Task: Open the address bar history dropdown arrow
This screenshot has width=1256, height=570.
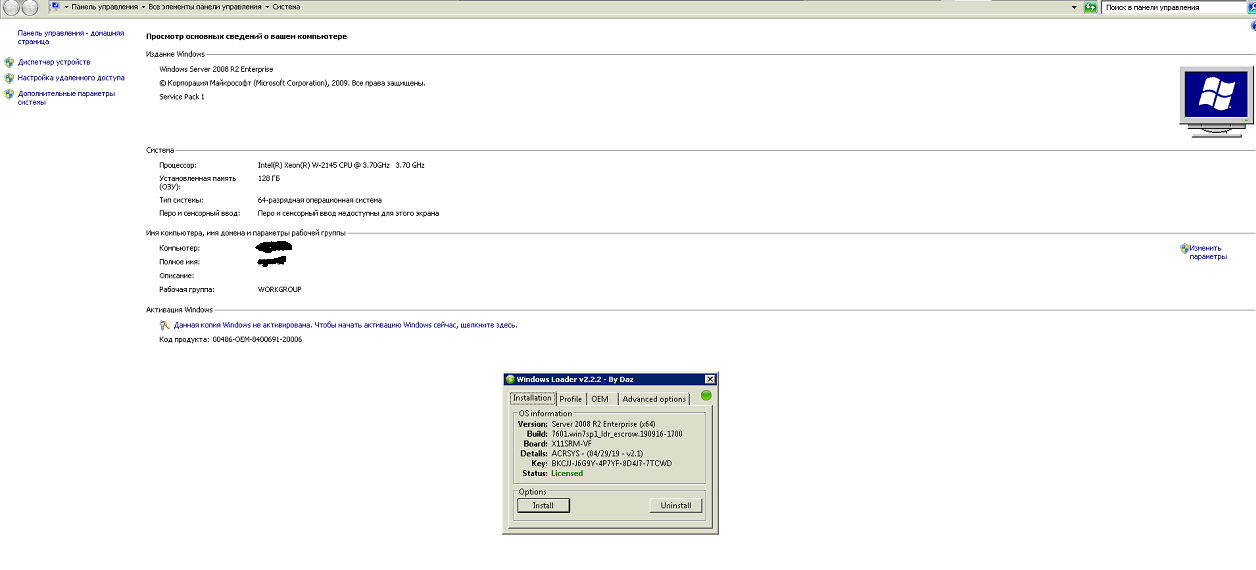Action: [1074, 7]
